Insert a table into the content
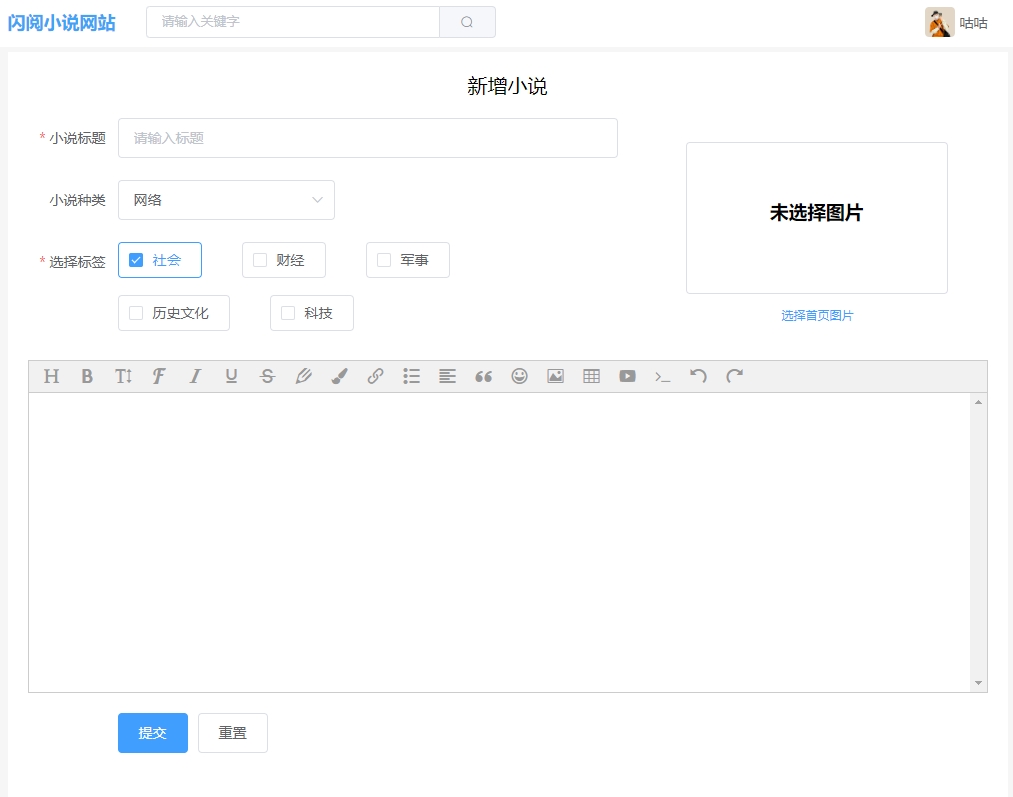This screenshot has height=797, width=1013. point(591,376)
